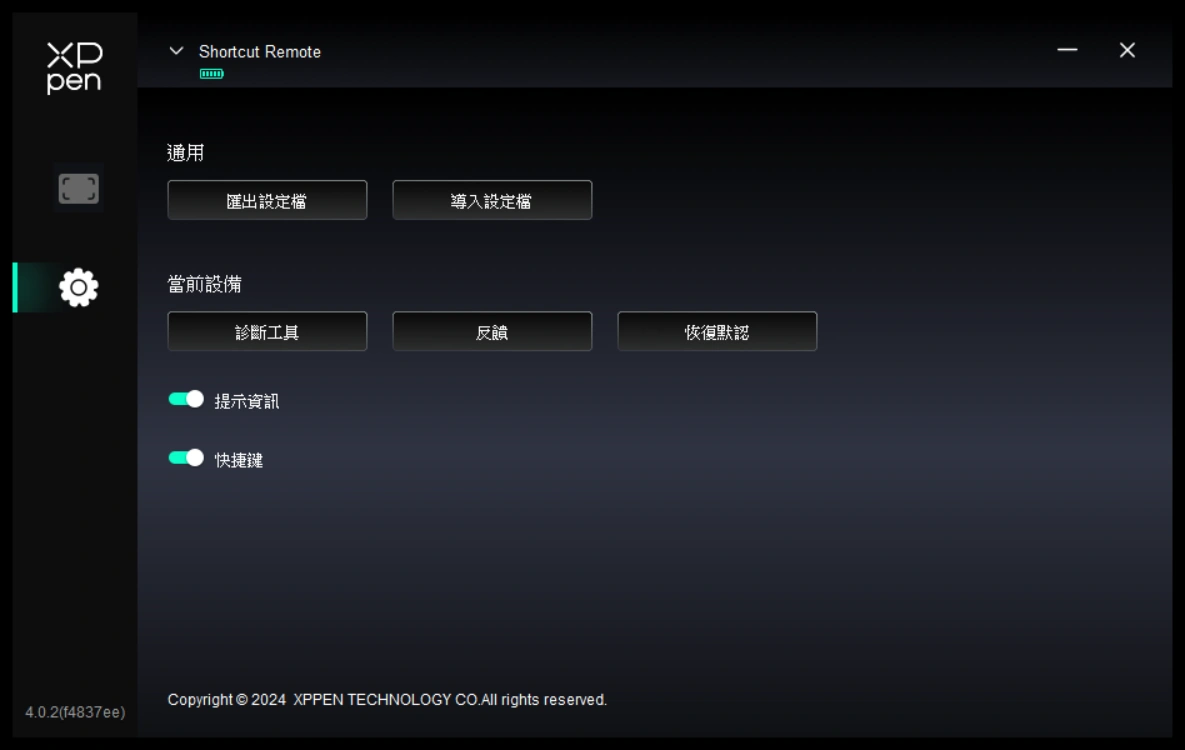Click the 匯出設定檔 export button
The width and height of the screenshot is (1185, 750).
tap(268, 200)
